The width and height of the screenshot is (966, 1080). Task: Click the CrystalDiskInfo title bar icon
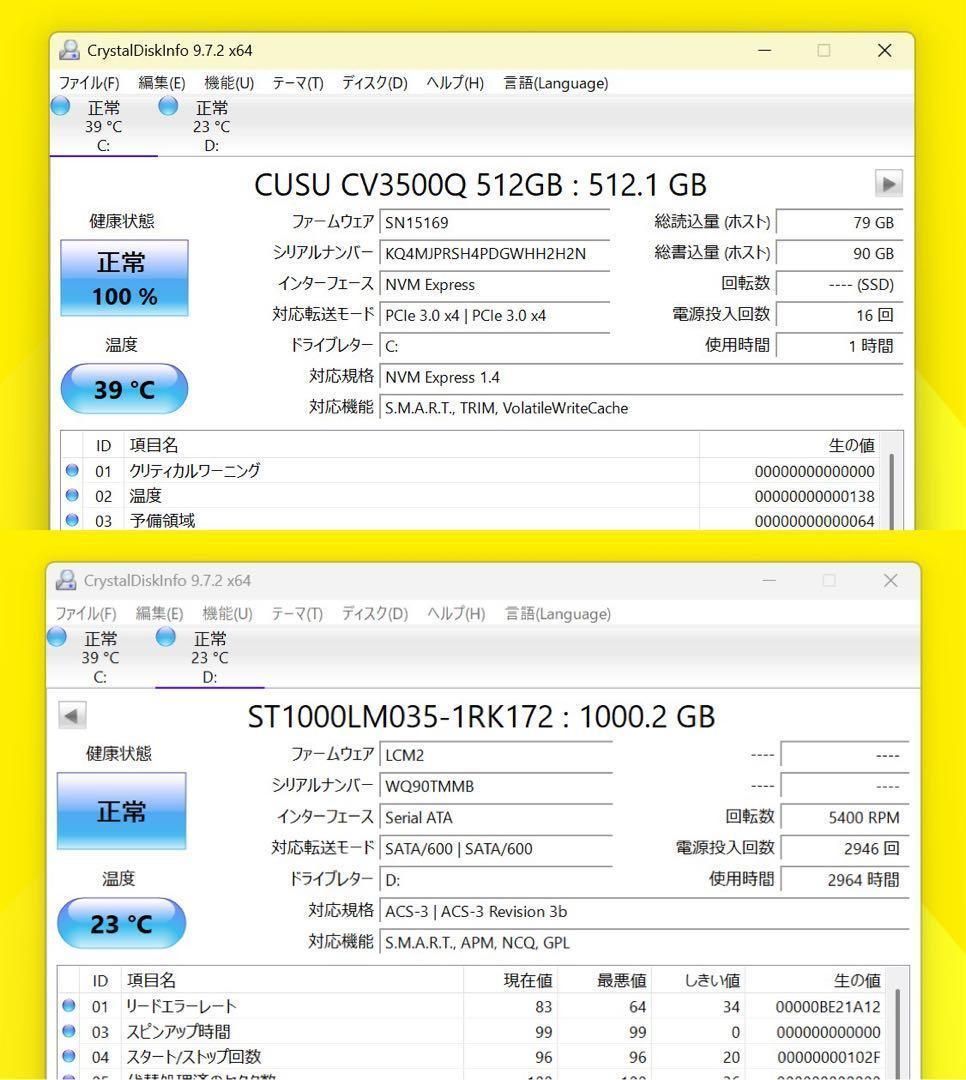click(x=67, y=49)
